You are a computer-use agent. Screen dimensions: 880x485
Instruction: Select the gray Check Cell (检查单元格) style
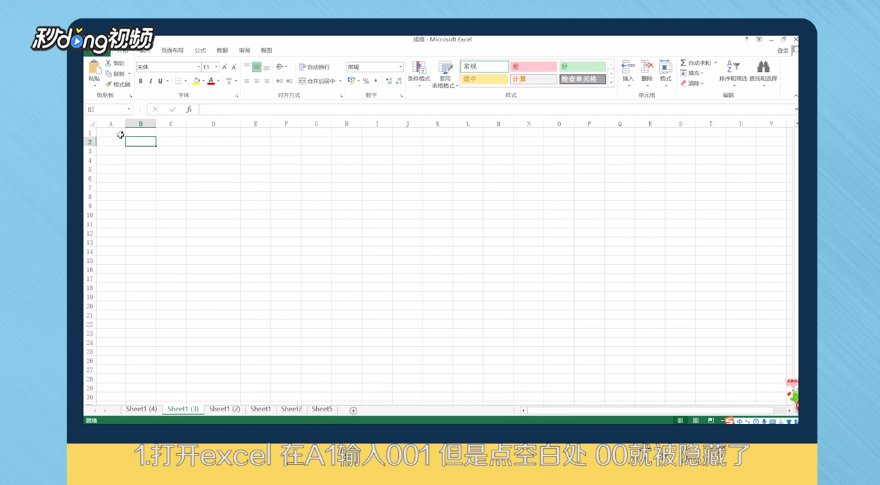coord(583,79)
